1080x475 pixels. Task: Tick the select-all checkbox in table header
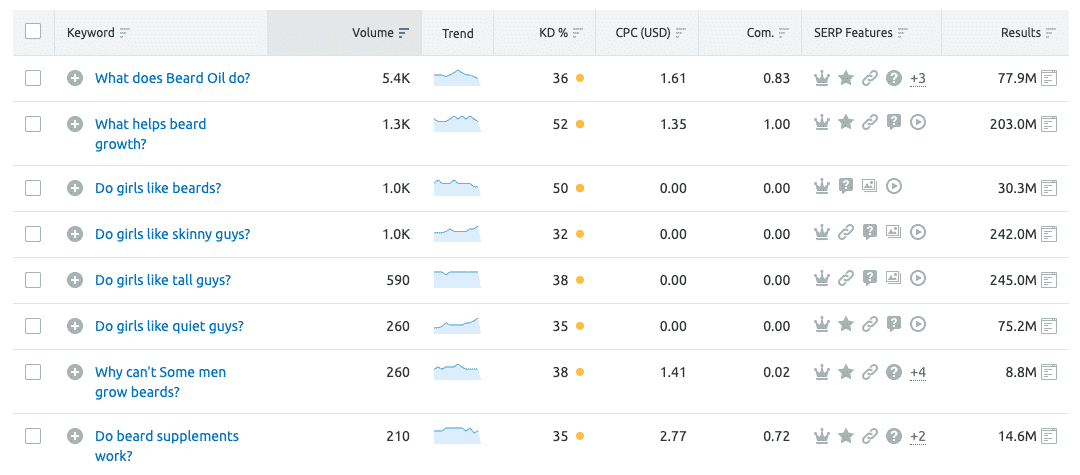pyautogui.click(x=33, y=32)
